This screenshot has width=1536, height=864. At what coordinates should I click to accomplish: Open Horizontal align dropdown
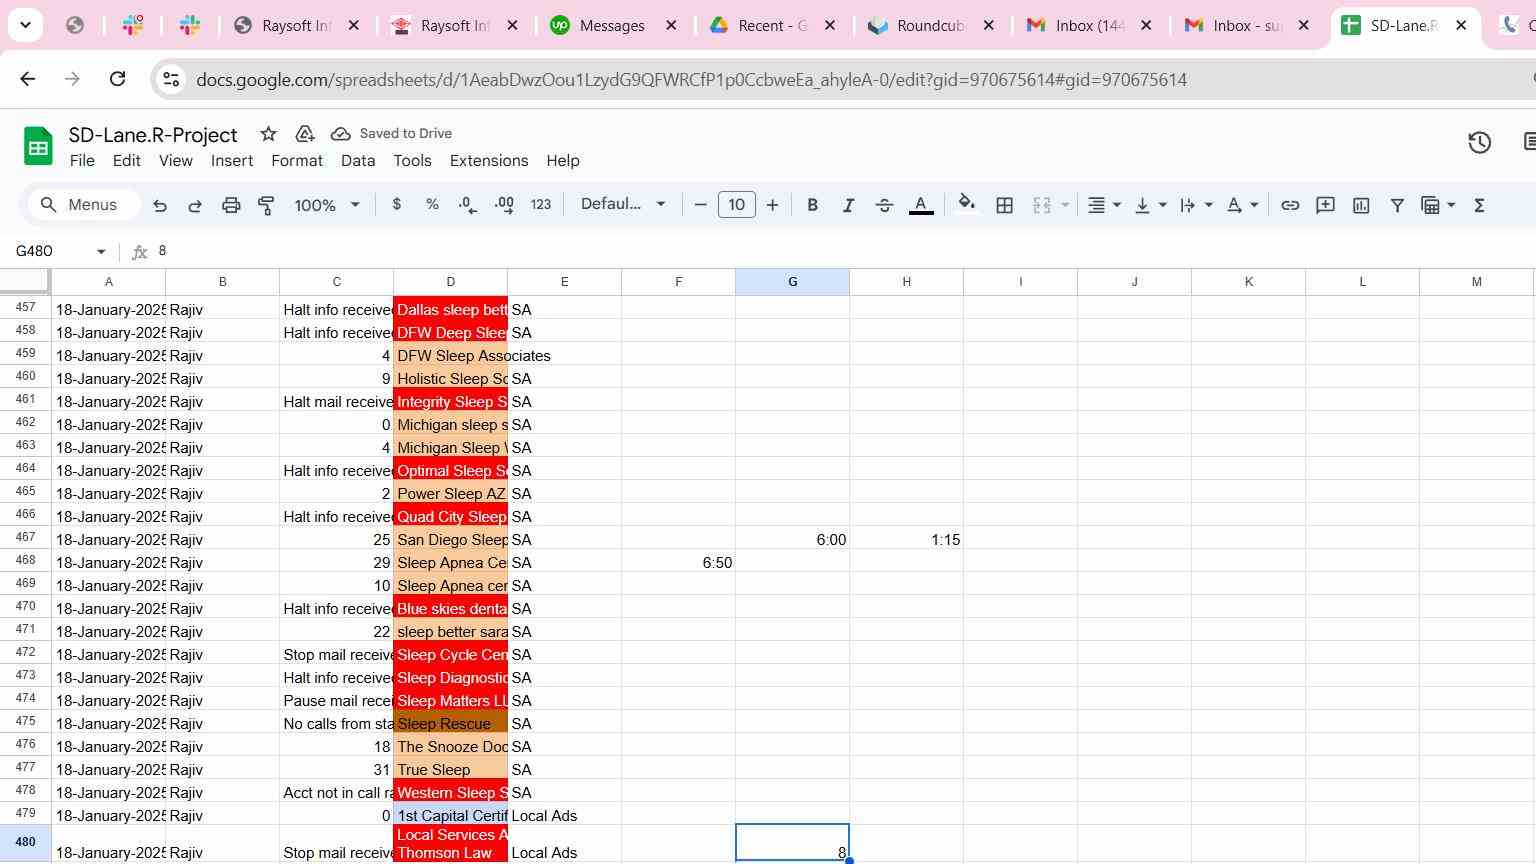click(x=1104, y=205)
